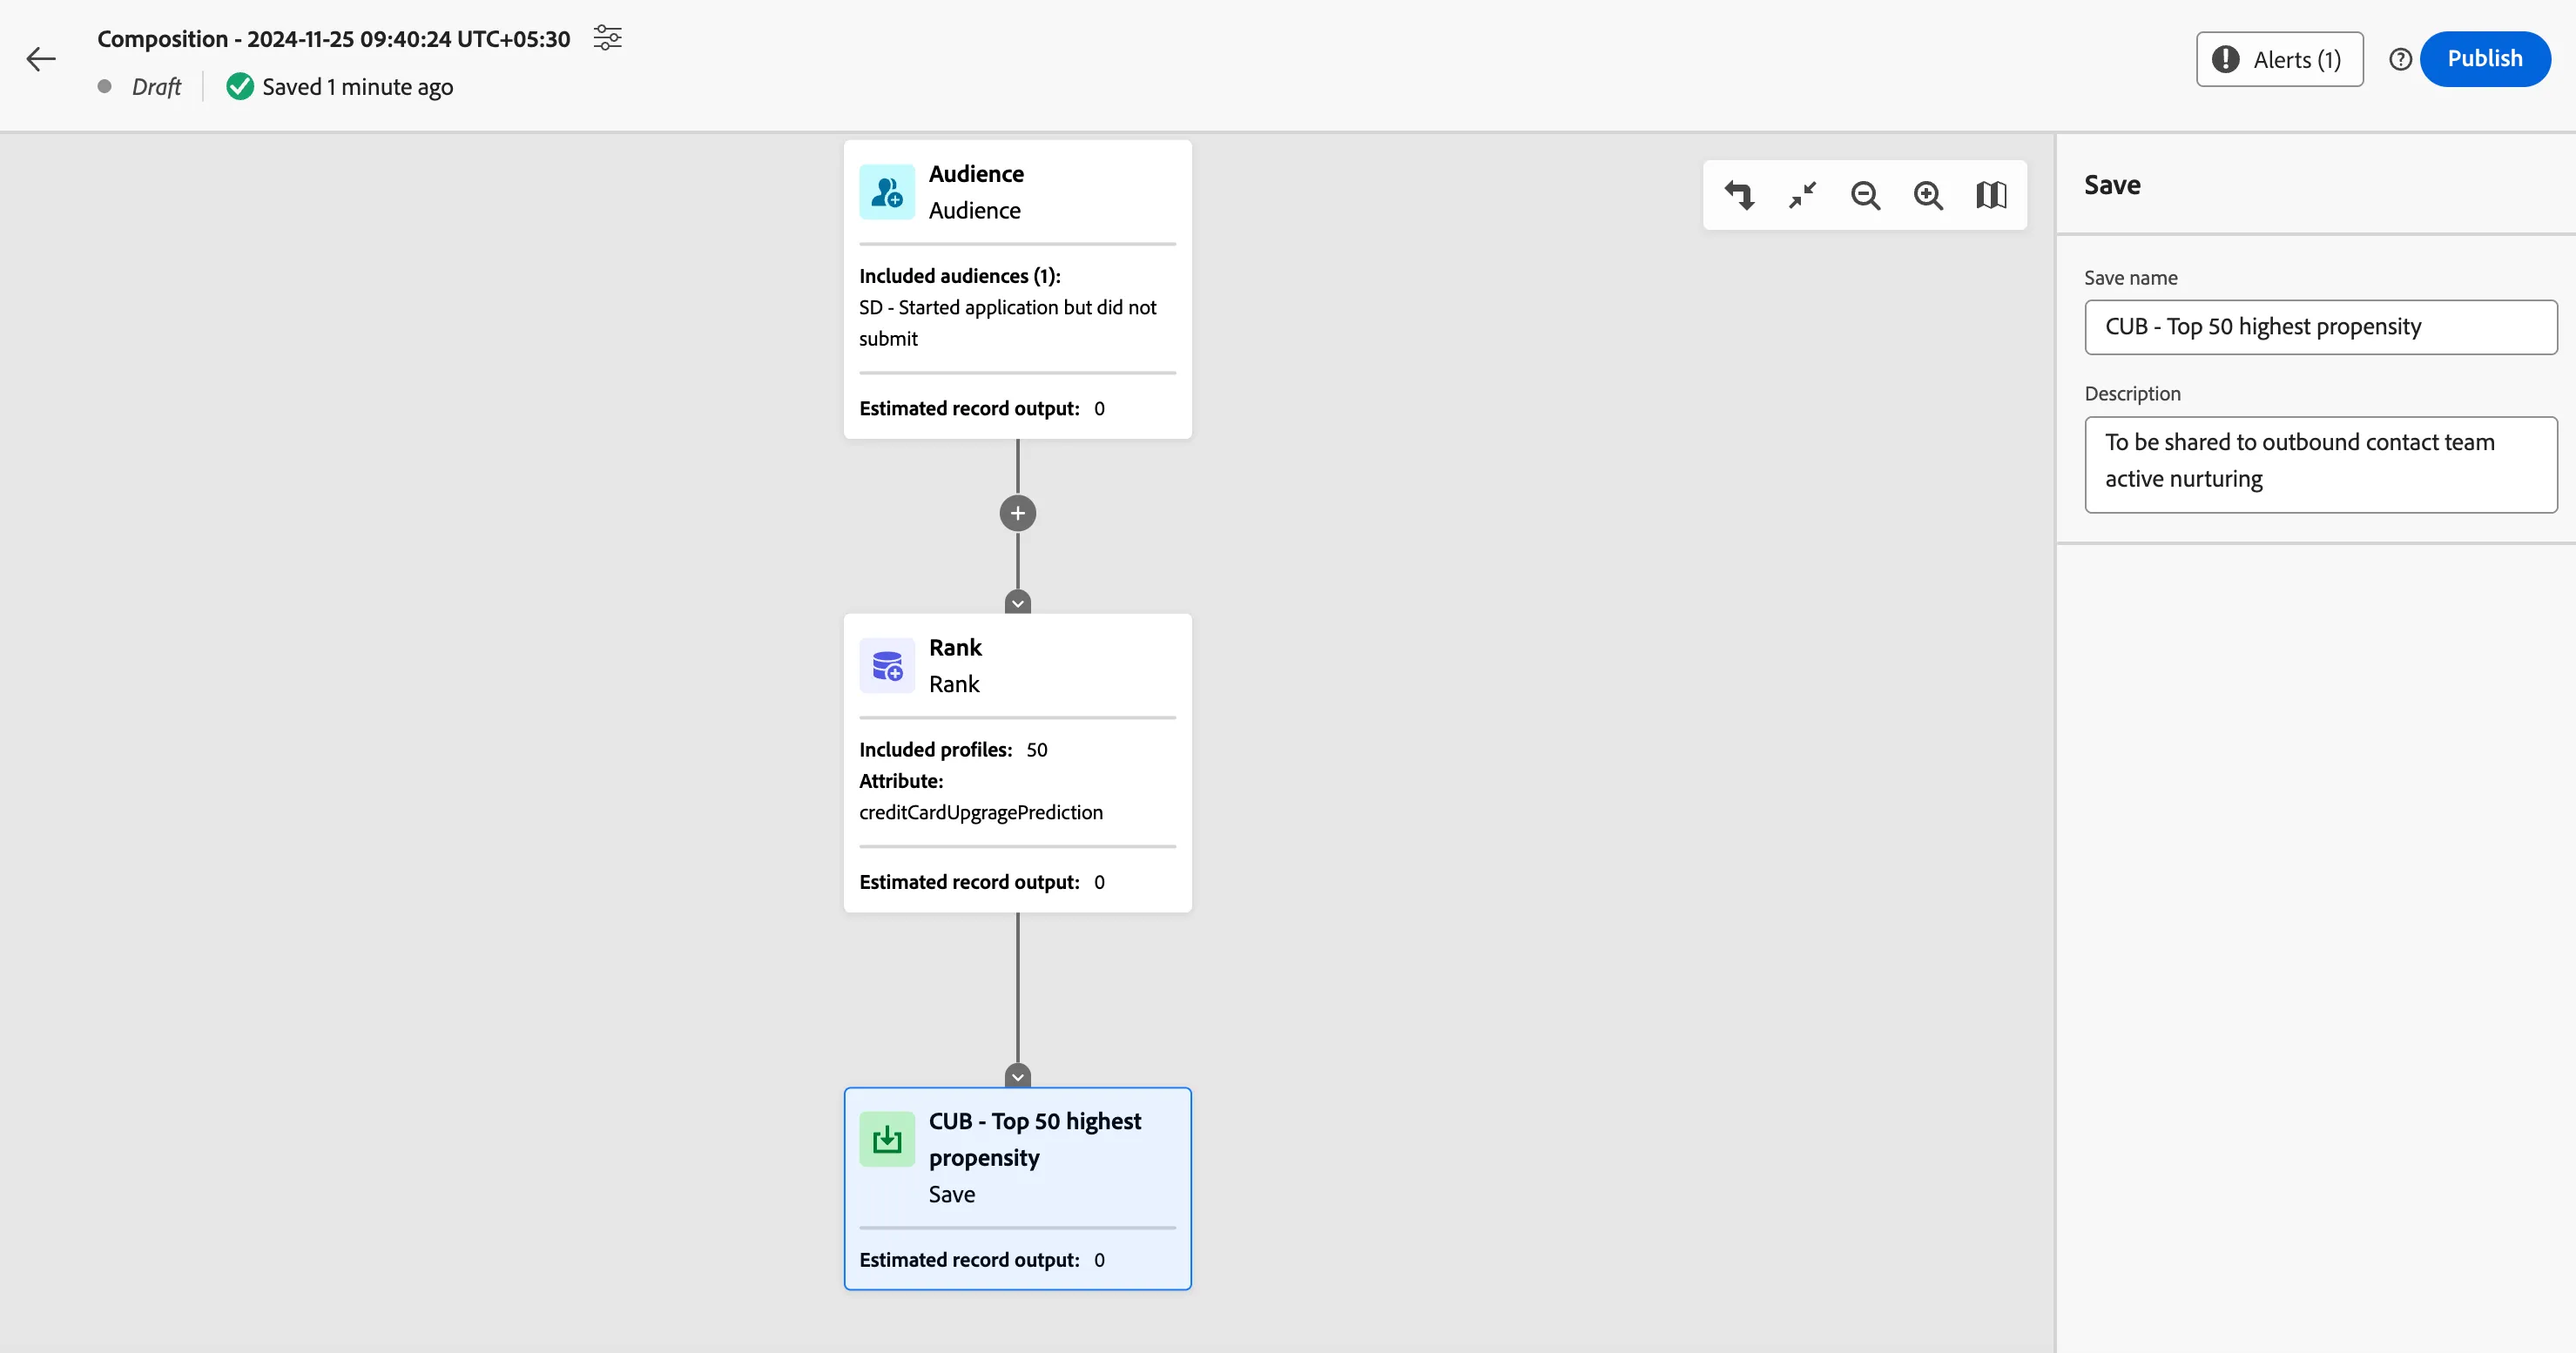Click 'Included profiles: 50' in Rank node
Screen dimensions: 2576x1353
[x=954, y=750]
